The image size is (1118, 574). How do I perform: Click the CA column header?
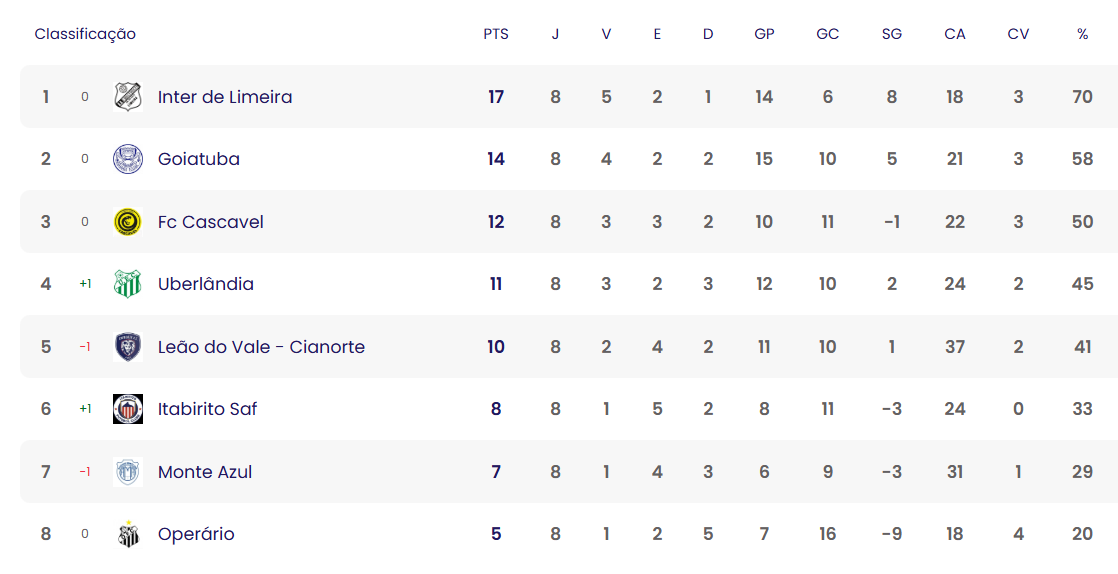(955, 34)
